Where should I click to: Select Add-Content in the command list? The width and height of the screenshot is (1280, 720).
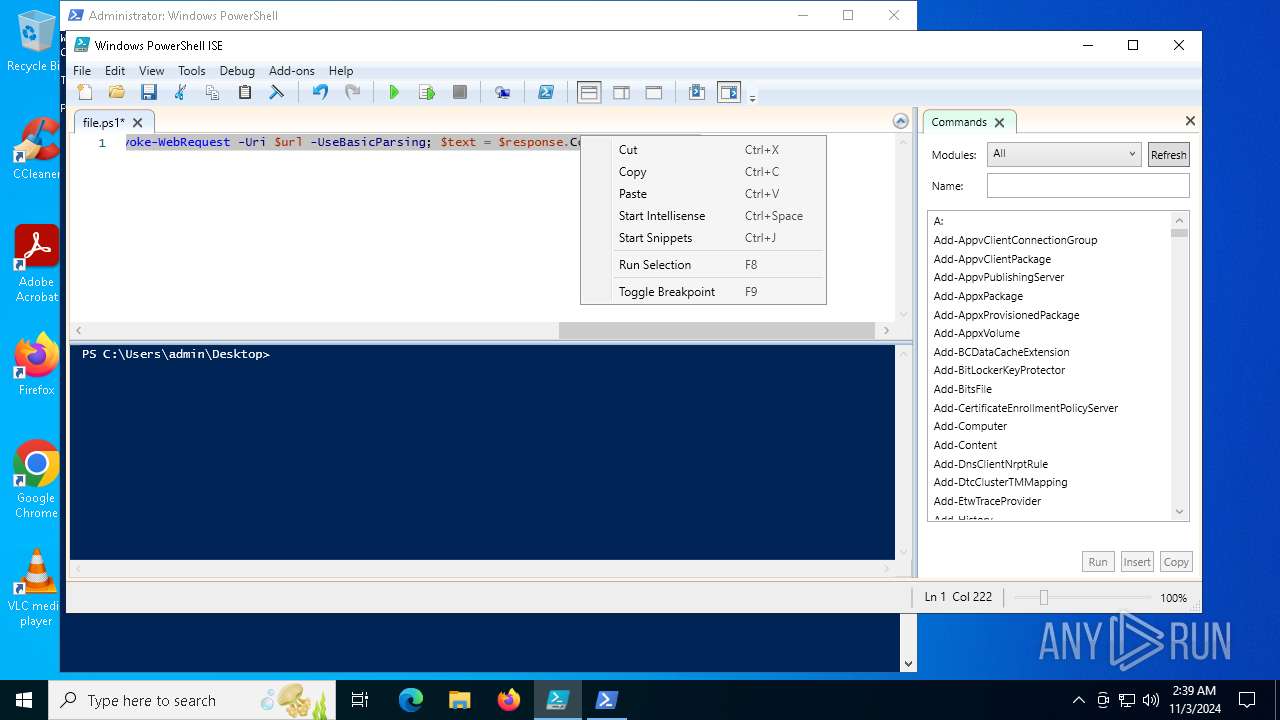(965, 445)
